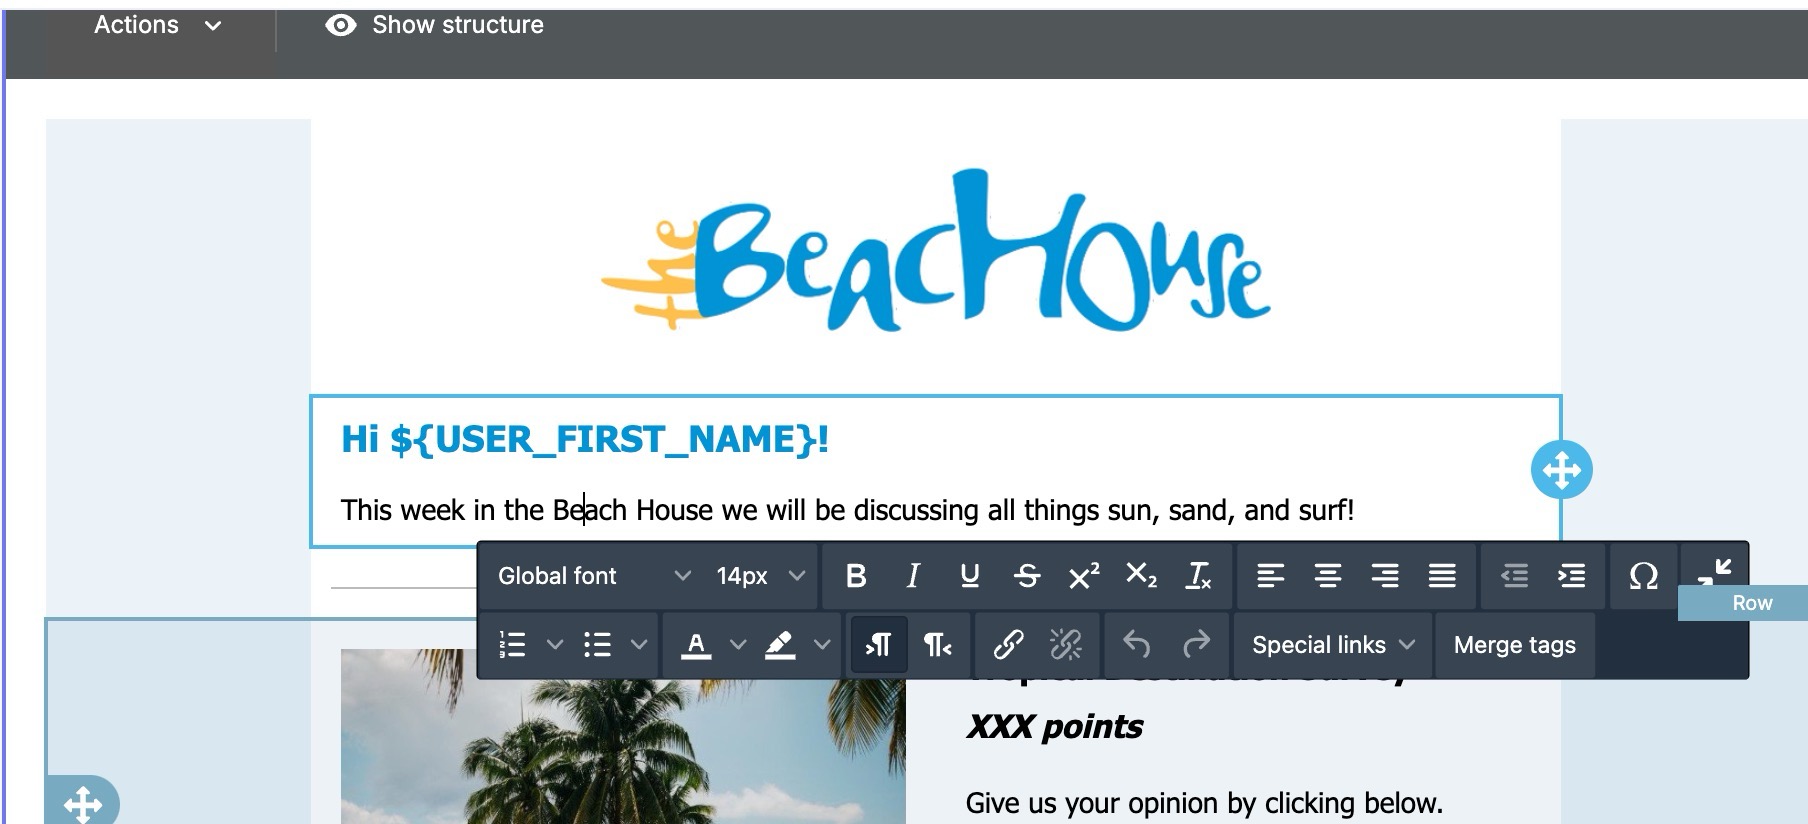Align text left
The height and width of the screenshot is (824, 1808).
click(x=1270, y=576)
